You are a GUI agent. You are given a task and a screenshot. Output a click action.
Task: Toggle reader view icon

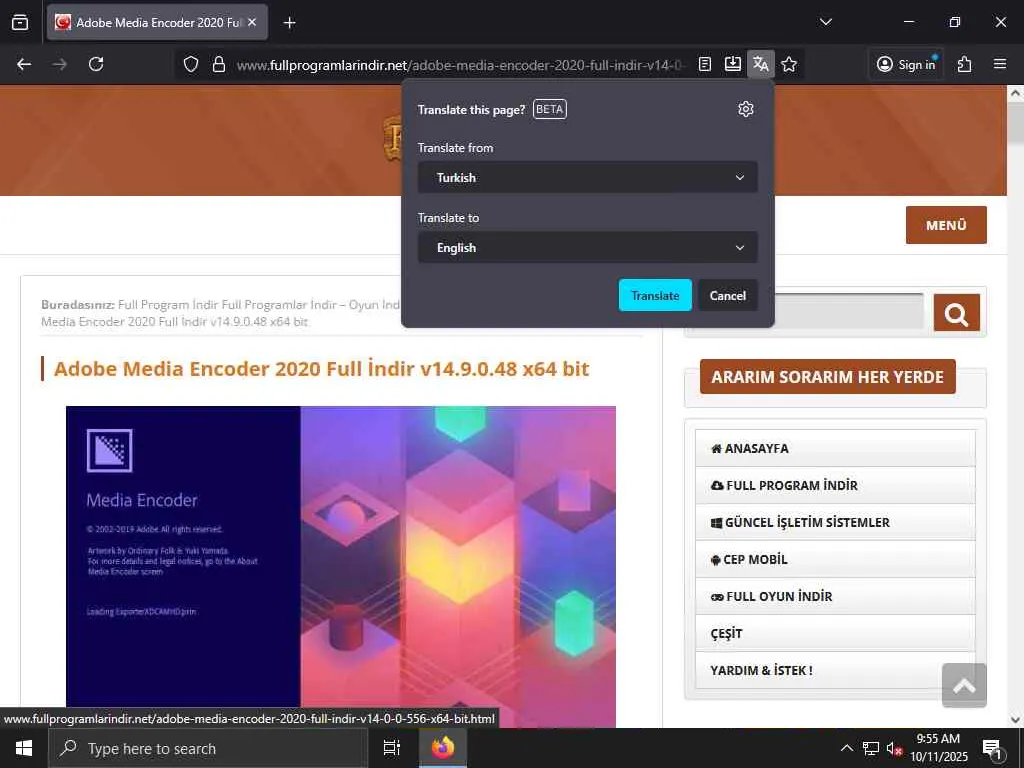pyautogui.click(x=705, y=64)
